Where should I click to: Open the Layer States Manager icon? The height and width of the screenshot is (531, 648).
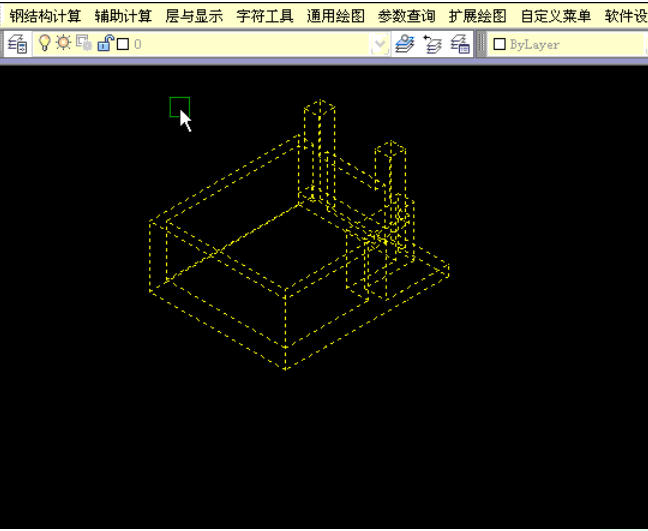click(460, 44)
